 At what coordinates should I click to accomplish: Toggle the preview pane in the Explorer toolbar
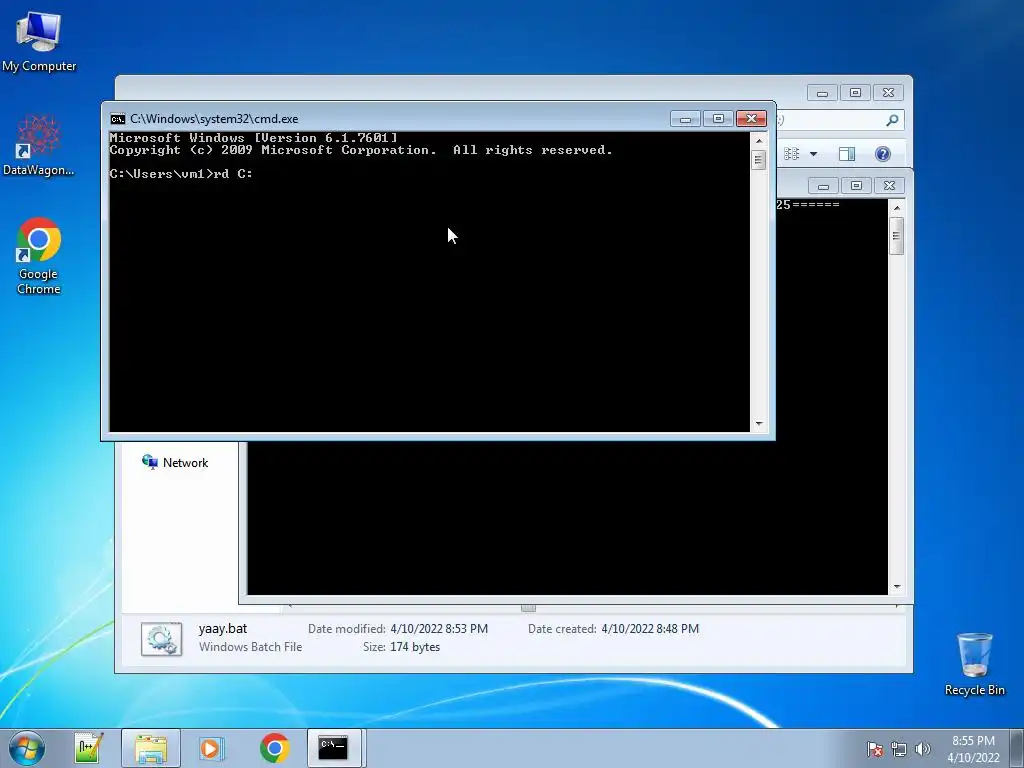pyautogui.click(x=847, y=154)
